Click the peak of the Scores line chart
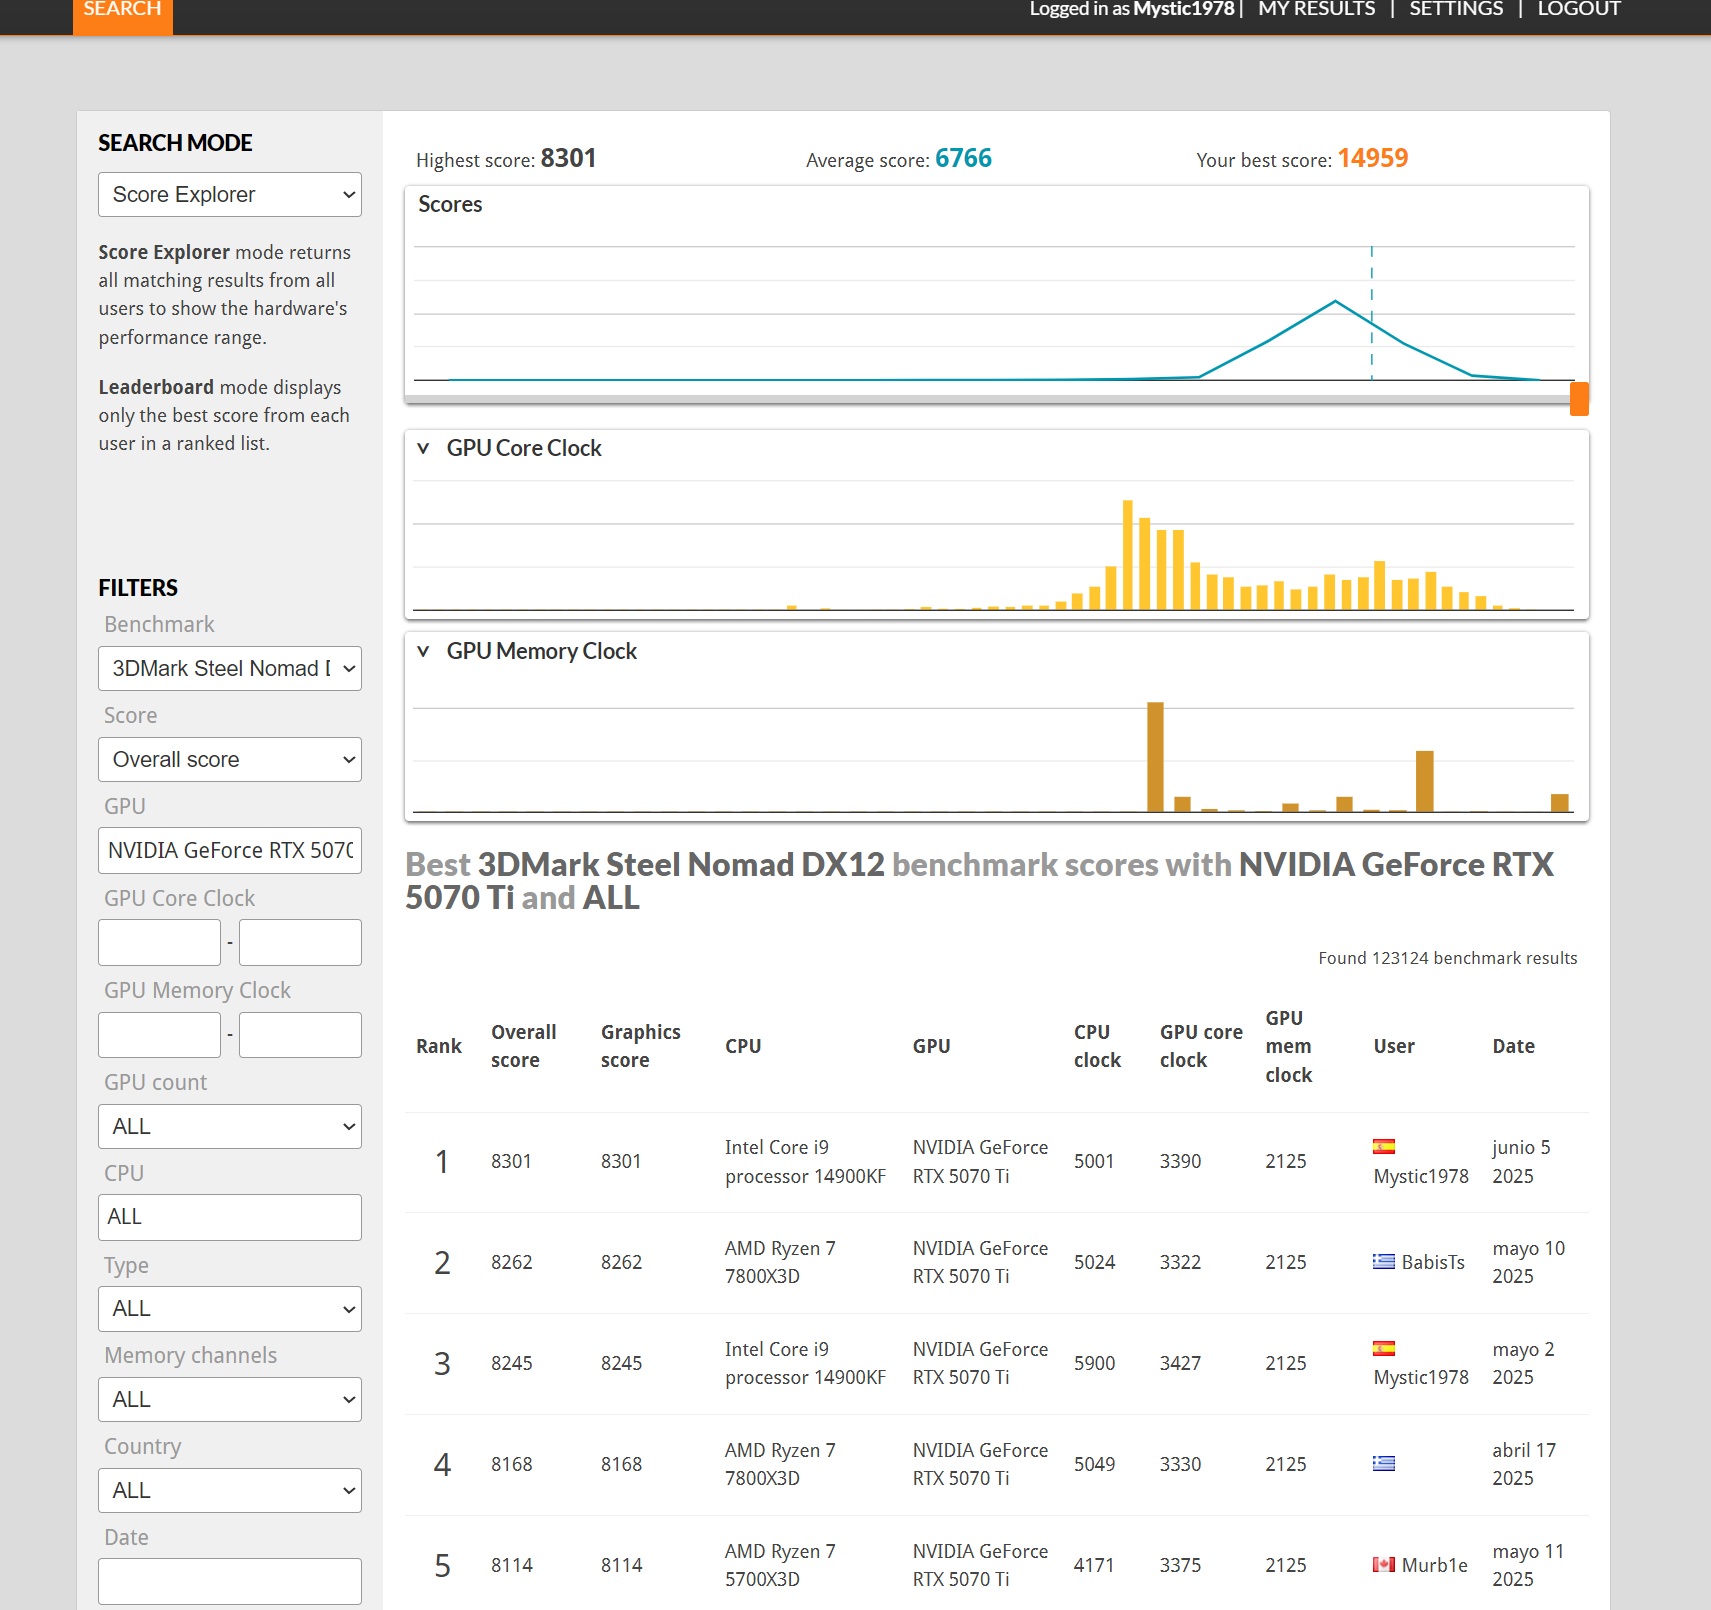This screenshot has height=1610, width=1711. coord(1335,301)
